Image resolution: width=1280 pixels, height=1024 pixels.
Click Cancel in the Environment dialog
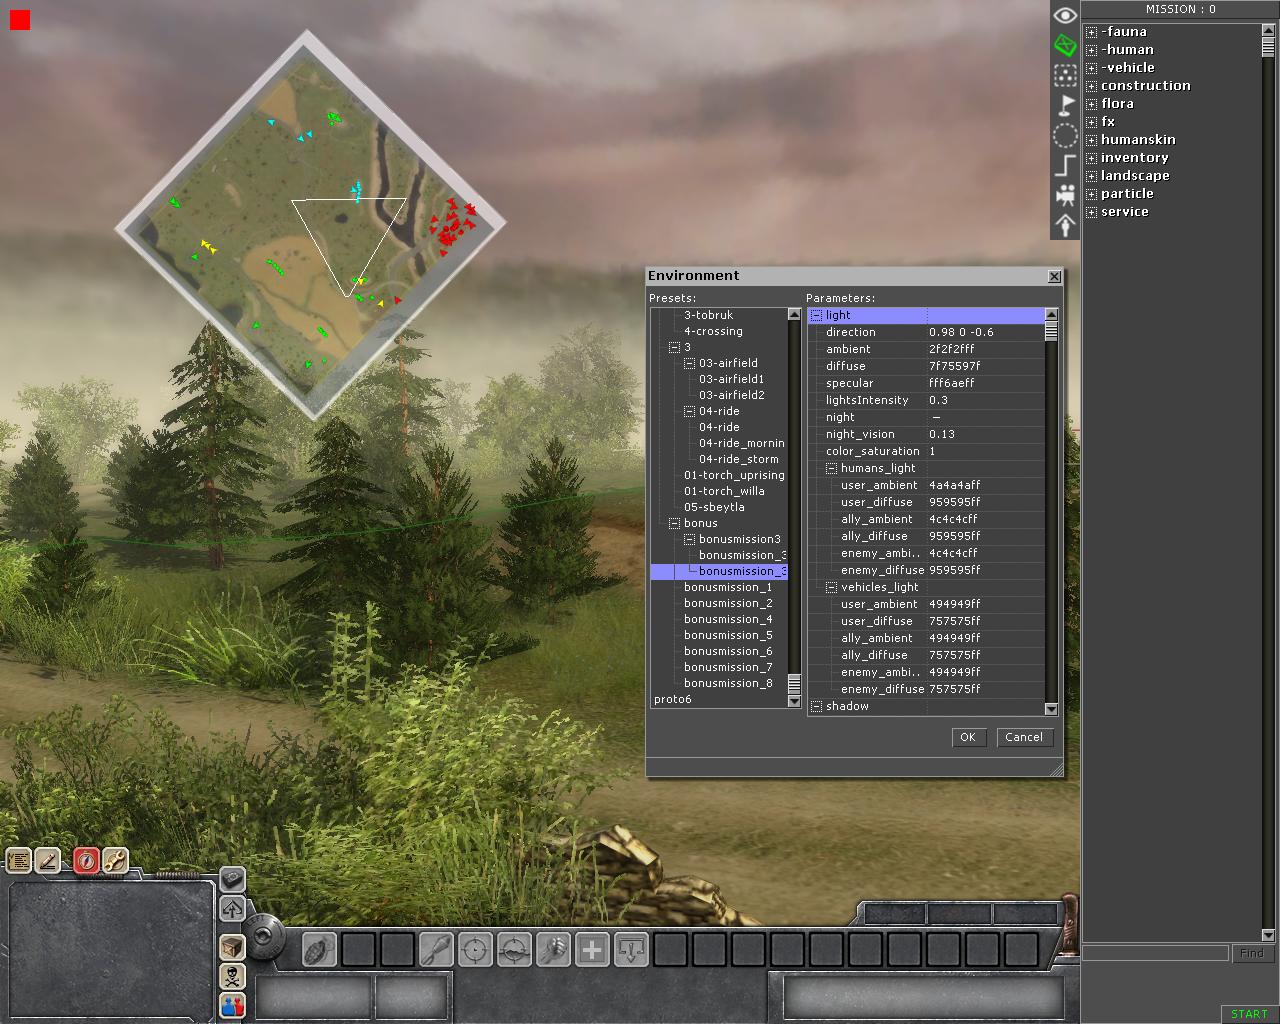point(1024,737)
